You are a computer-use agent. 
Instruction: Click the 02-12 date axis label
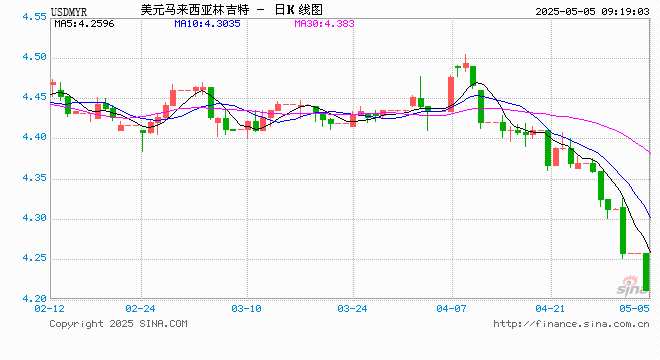pyautogui.click(x=50, y=309)
